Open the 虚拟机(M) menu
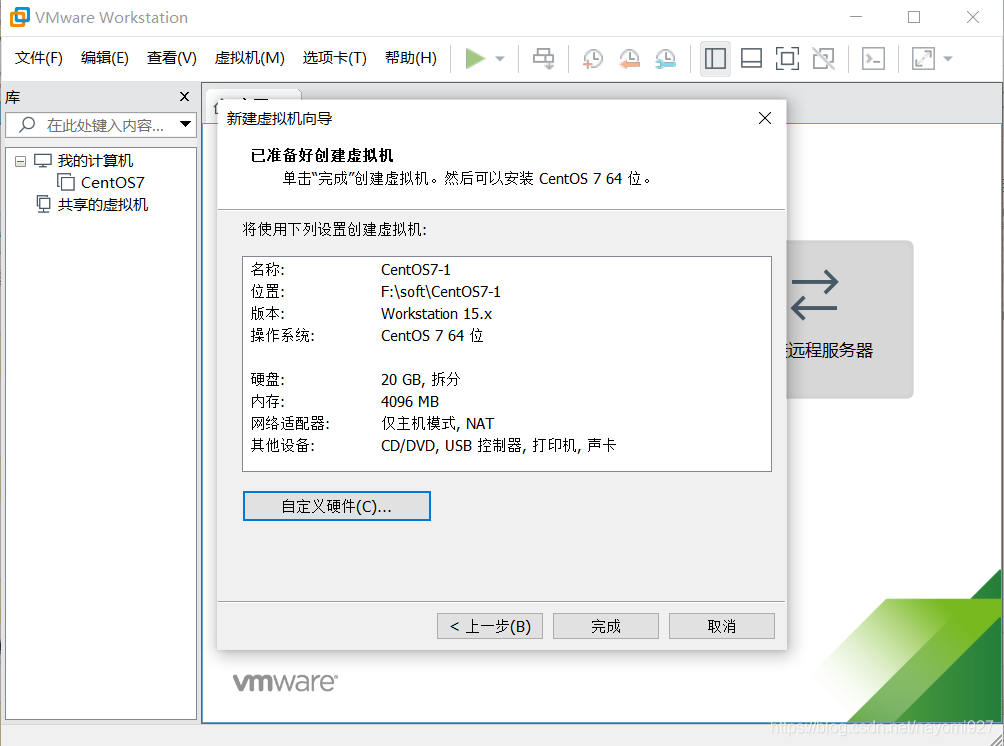The height and width of the screenshot is (746, 1004). [x=249, y=58]
